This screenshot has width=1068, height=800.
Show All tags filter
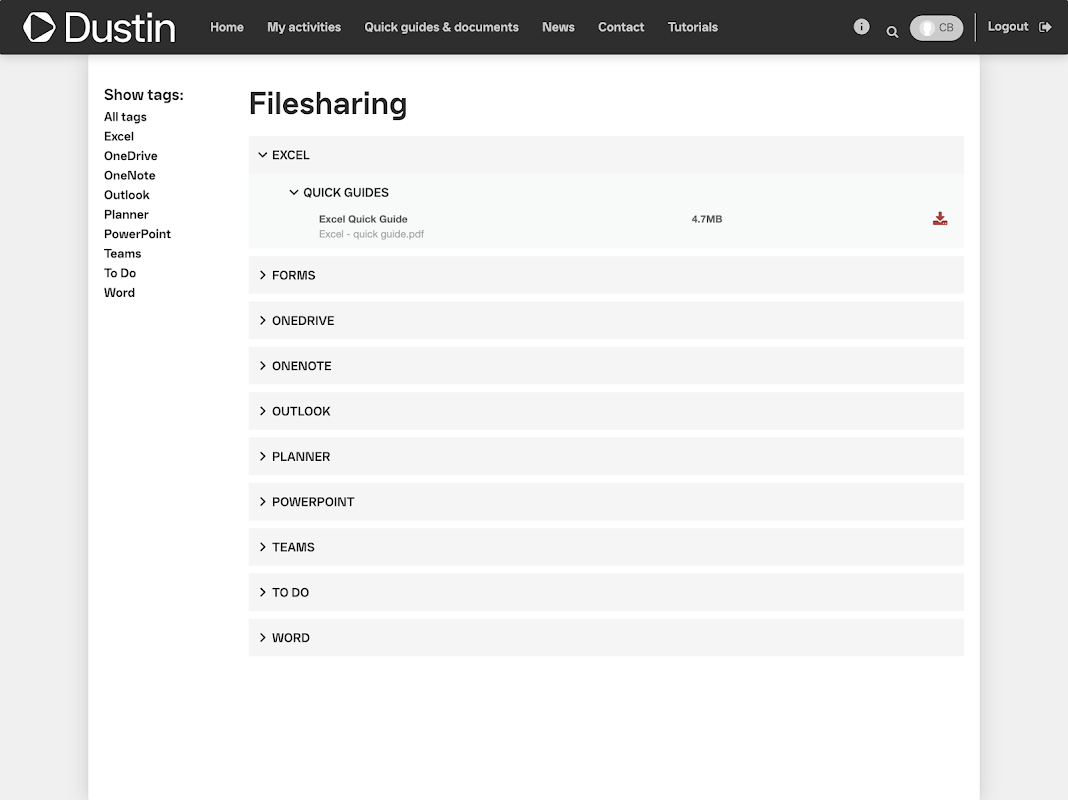[125, 117]
